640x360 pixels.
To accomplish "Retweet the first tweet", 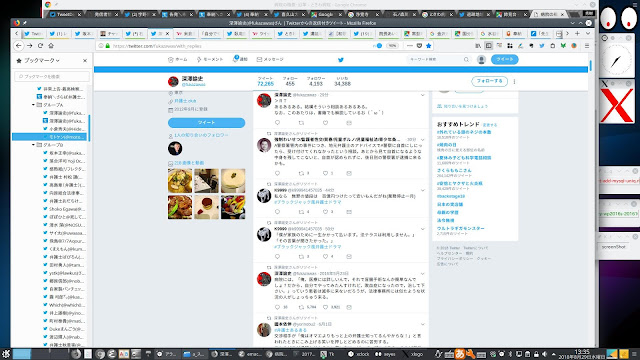I will pyautogui.click(x=301, y=123).
